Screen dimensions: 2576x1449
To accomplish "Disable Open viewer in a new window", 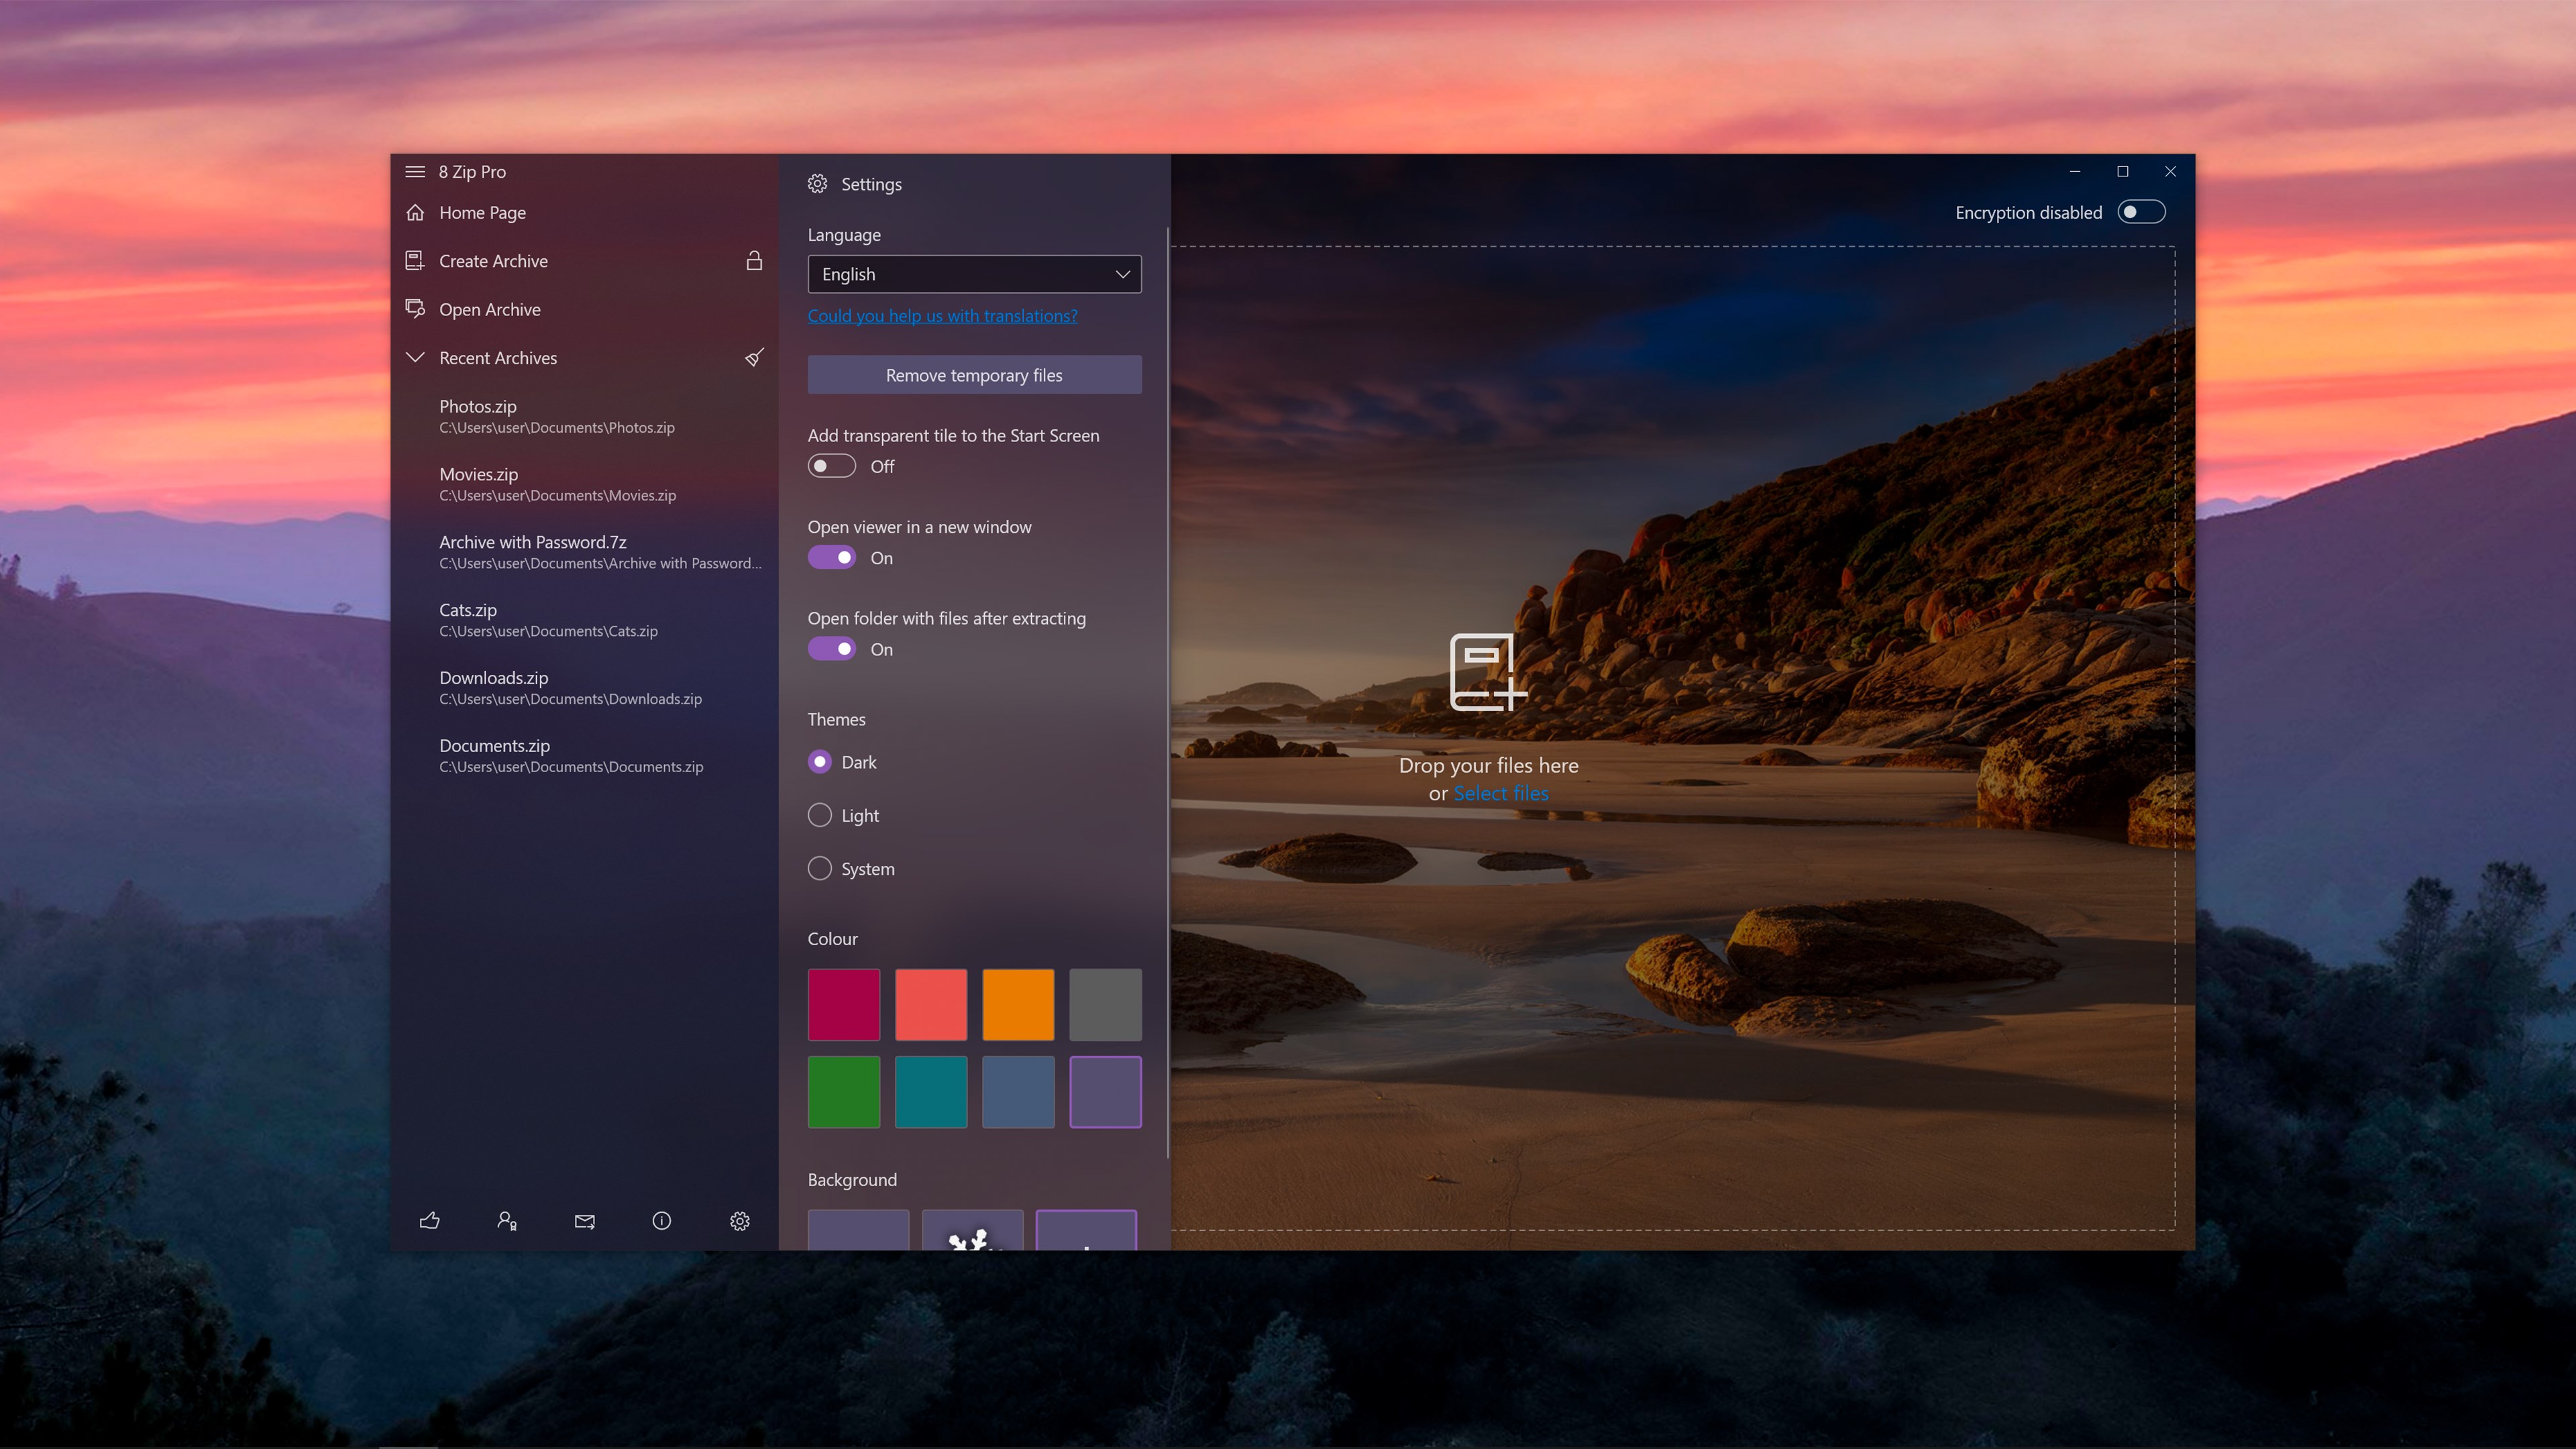I will pos(831,557).
